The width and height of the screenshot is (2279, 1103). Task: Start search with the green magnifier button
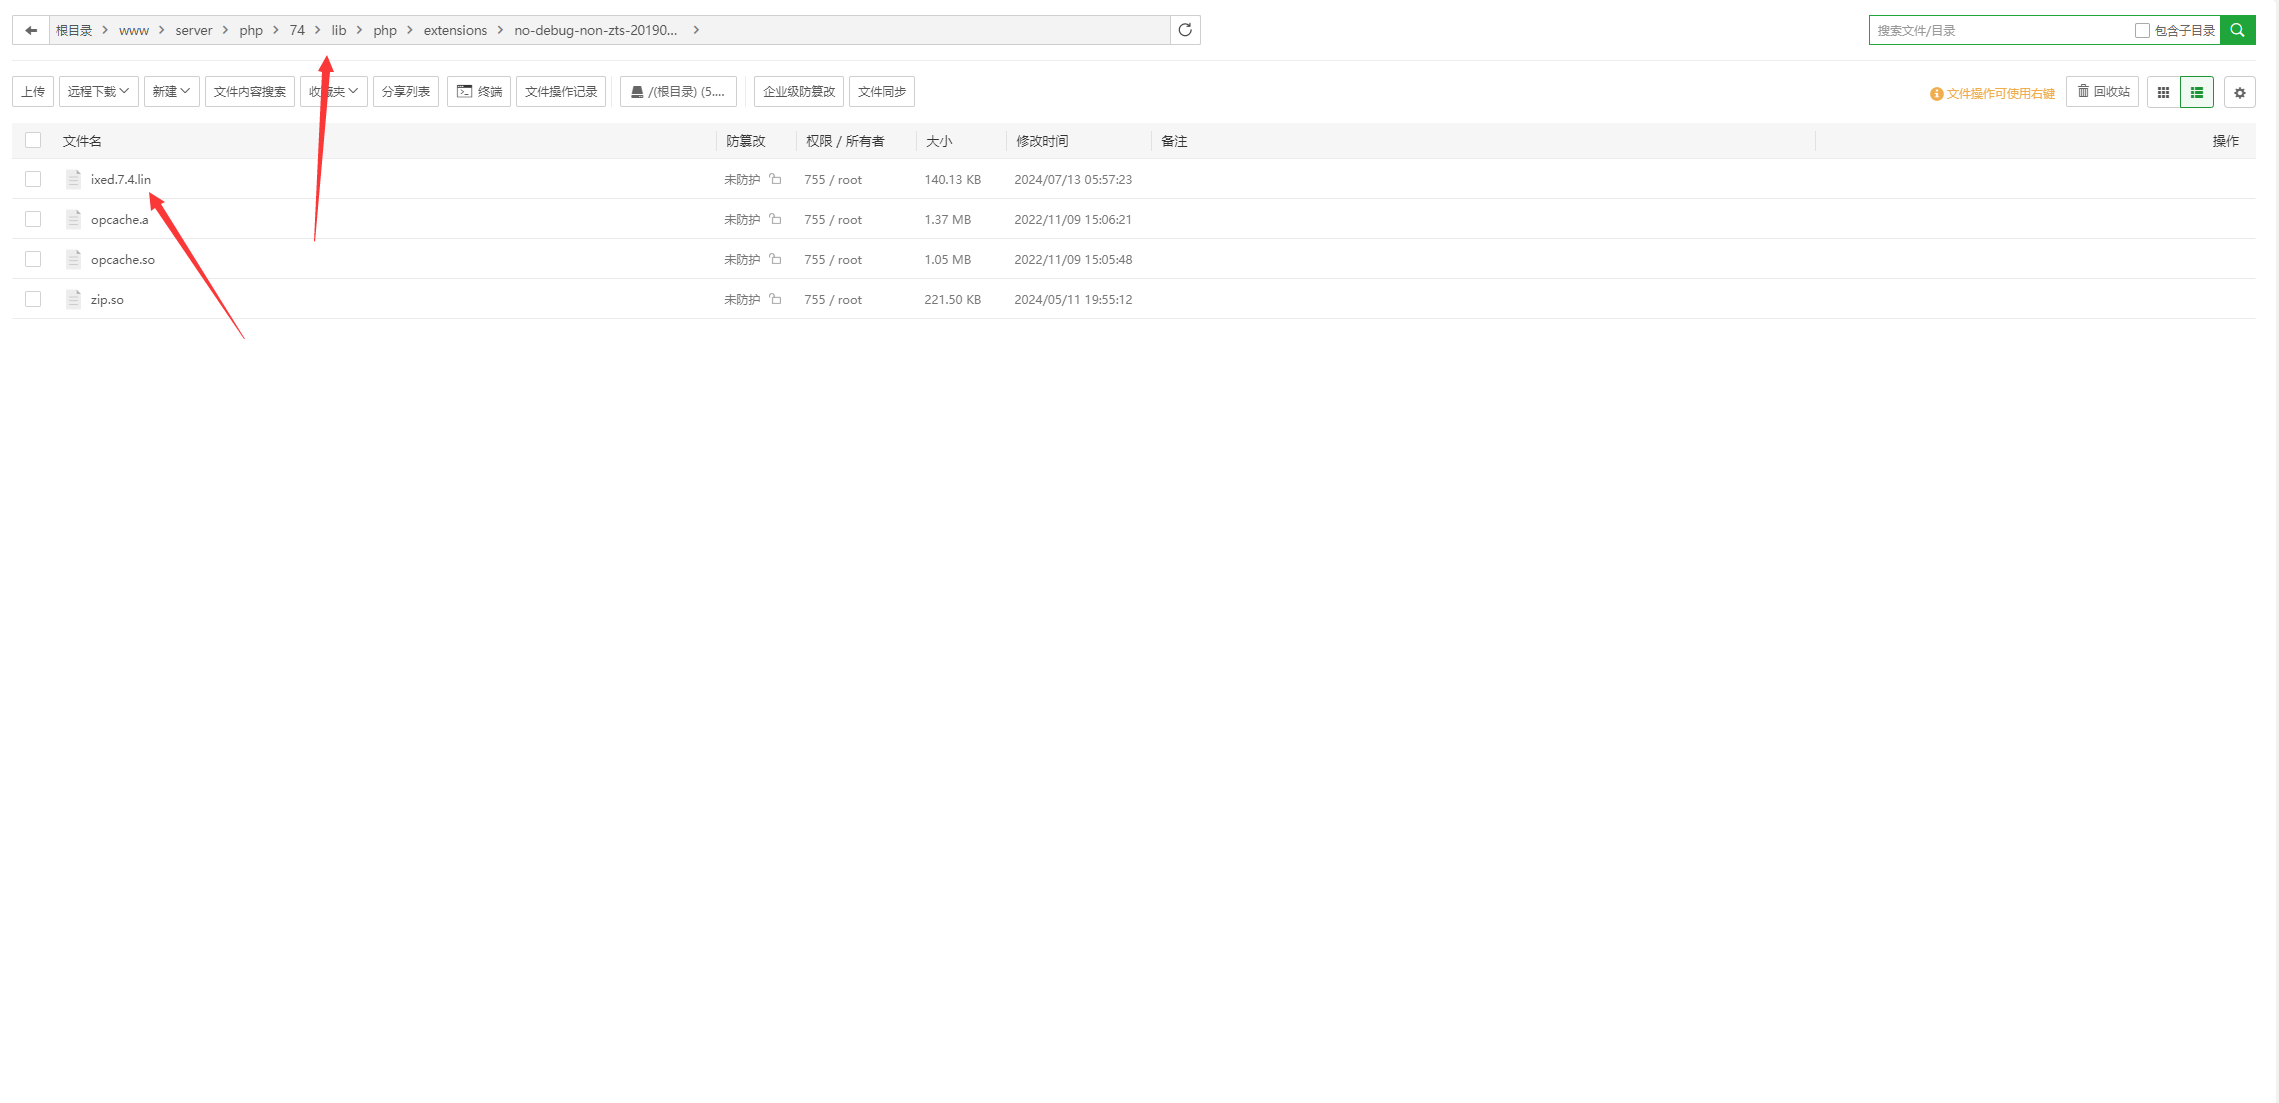tap(2237, 30)
